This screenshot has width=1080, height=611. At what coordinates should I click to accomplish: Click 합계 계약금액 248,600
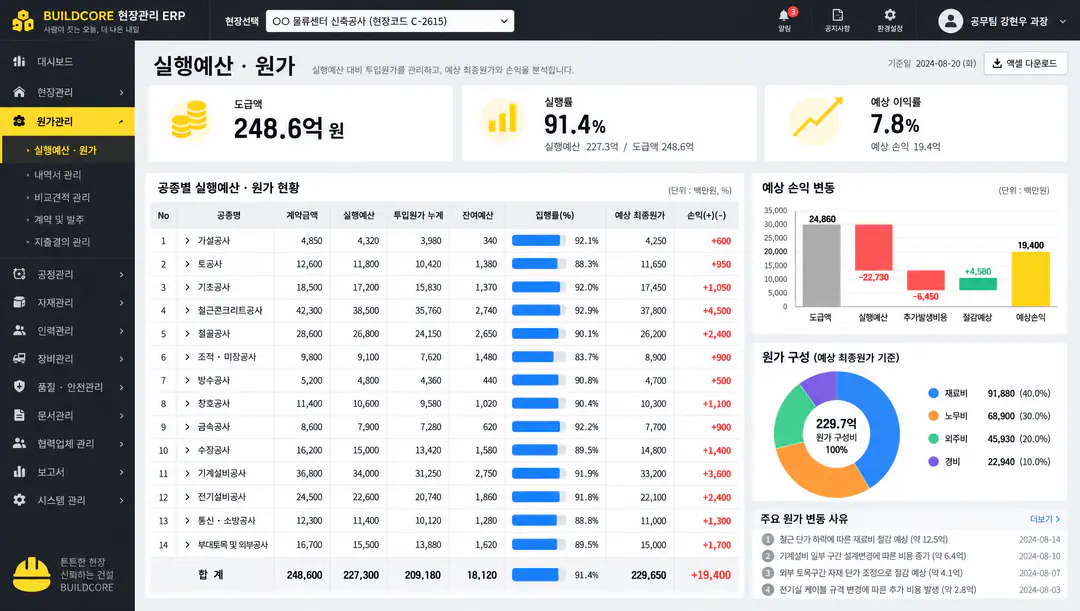click(x=304, y=574)
